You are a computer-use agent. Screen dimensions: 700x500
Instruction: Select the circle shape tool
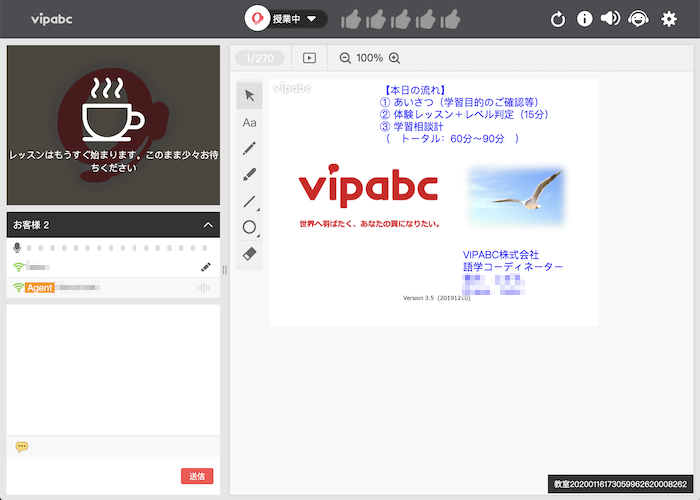click(x=250, y=228)
